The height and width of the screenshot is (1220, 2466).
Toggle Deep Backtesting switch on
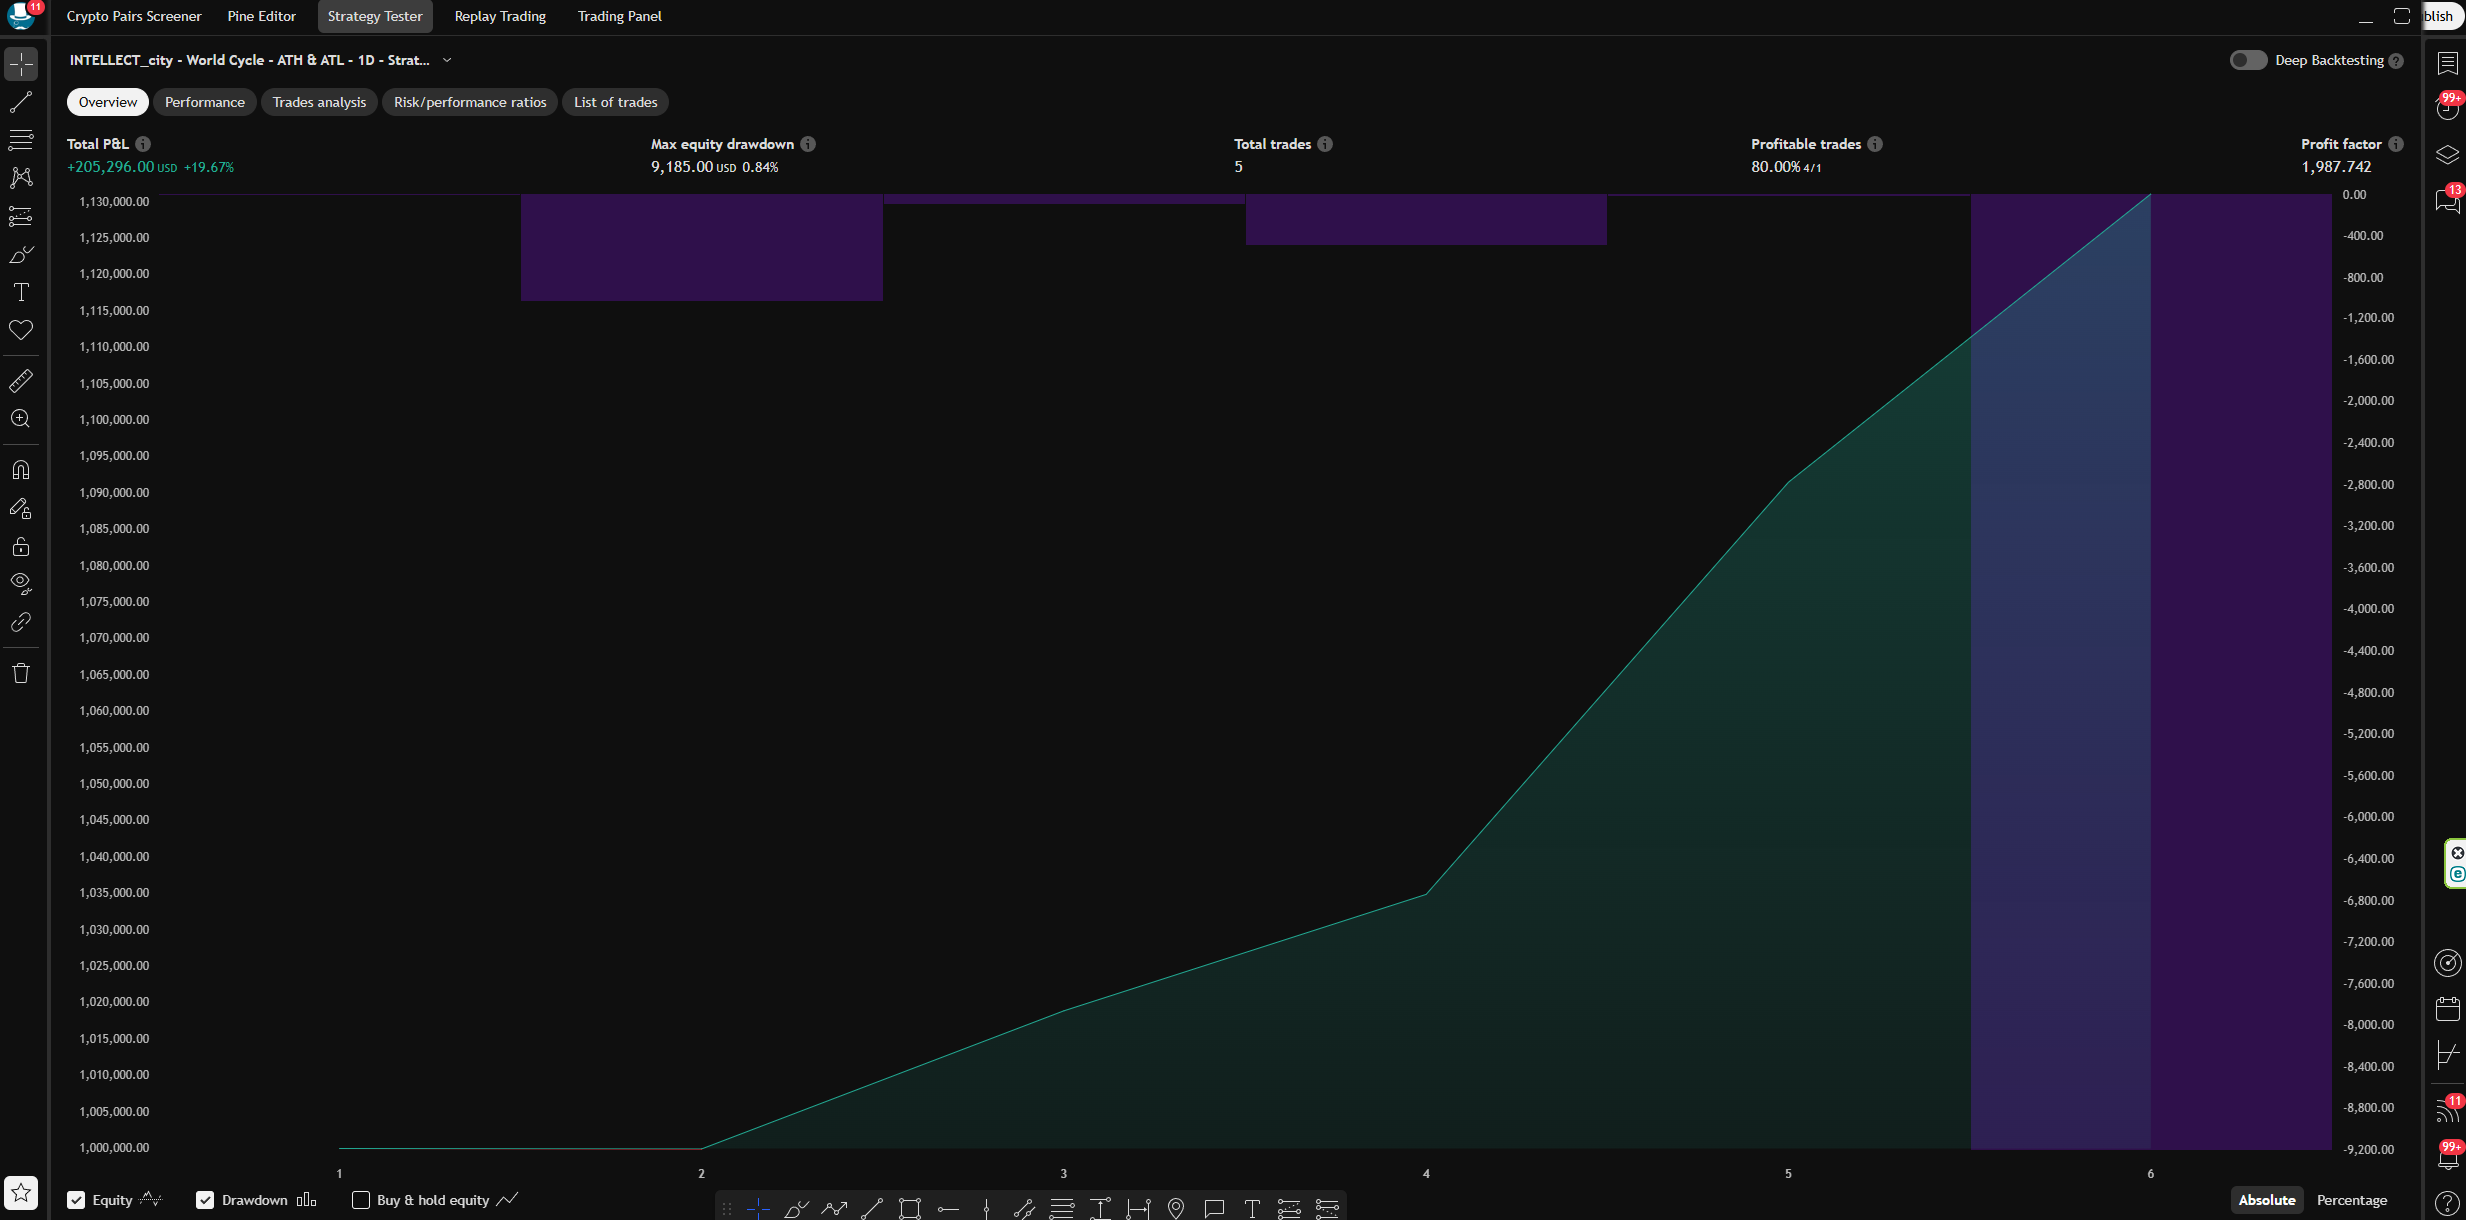click(x=2248, y=60)
